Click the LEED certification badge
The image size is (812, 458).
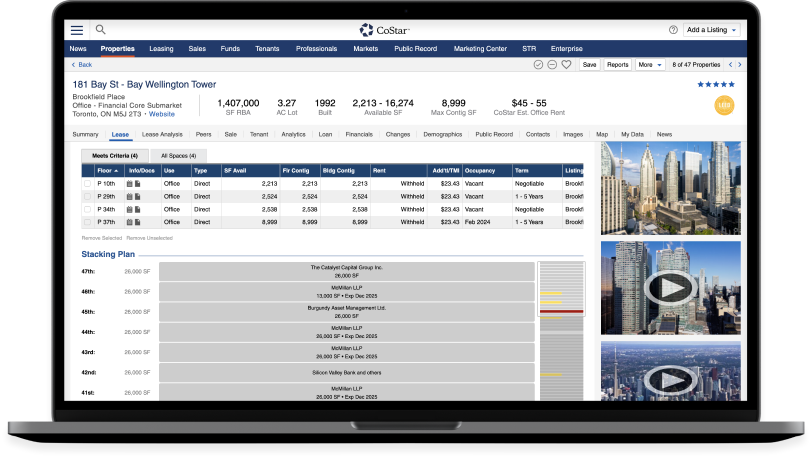click(x=724, y=105)
